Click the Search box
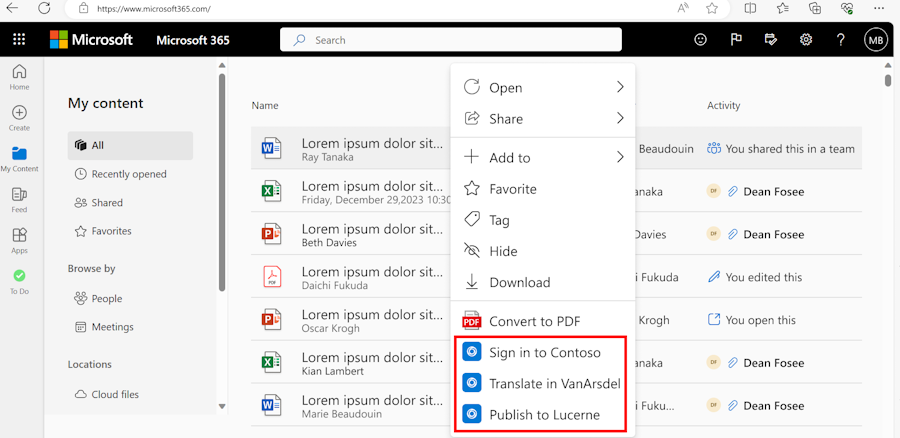Image resolution: width=900 pixels, height=438 pixels. 451,40
